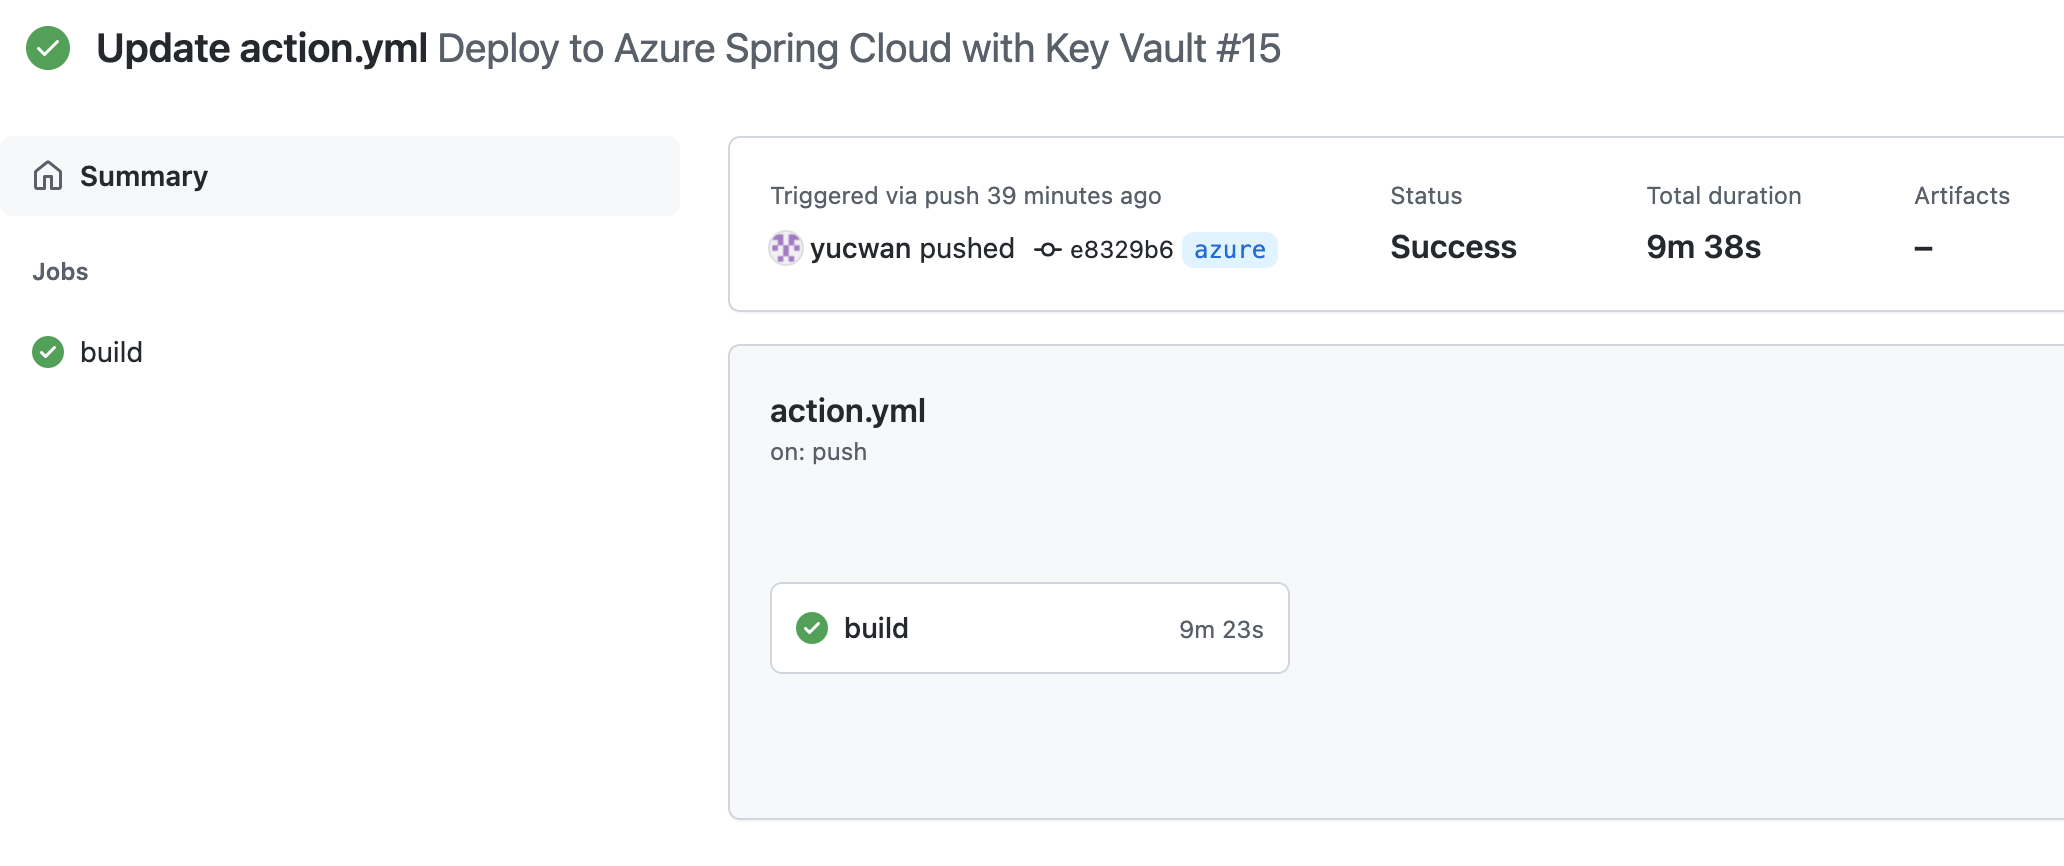Click the build job status icon in sidebar
The width and height of the screenshot is (2064, 866).
[48, 352]
